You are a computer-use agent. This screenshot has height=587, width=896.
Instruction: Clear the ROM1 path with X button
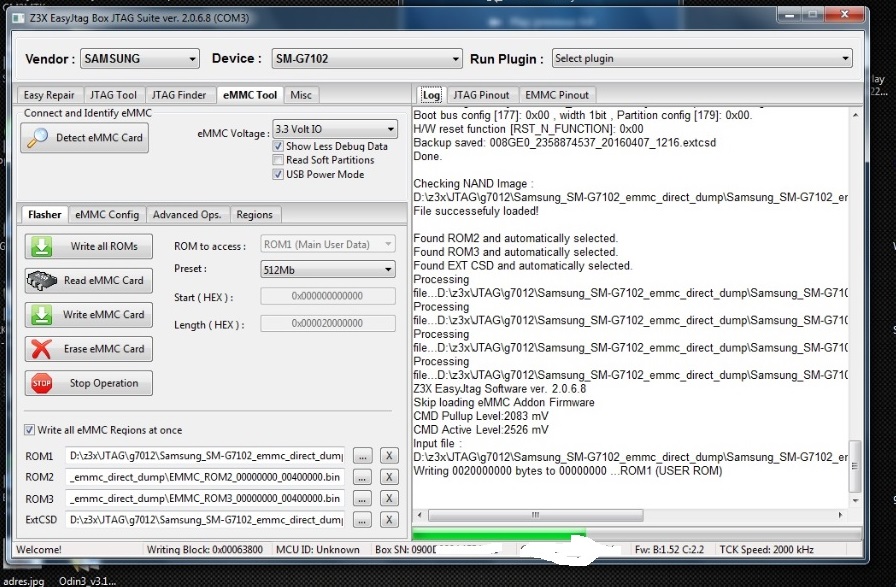389,456
